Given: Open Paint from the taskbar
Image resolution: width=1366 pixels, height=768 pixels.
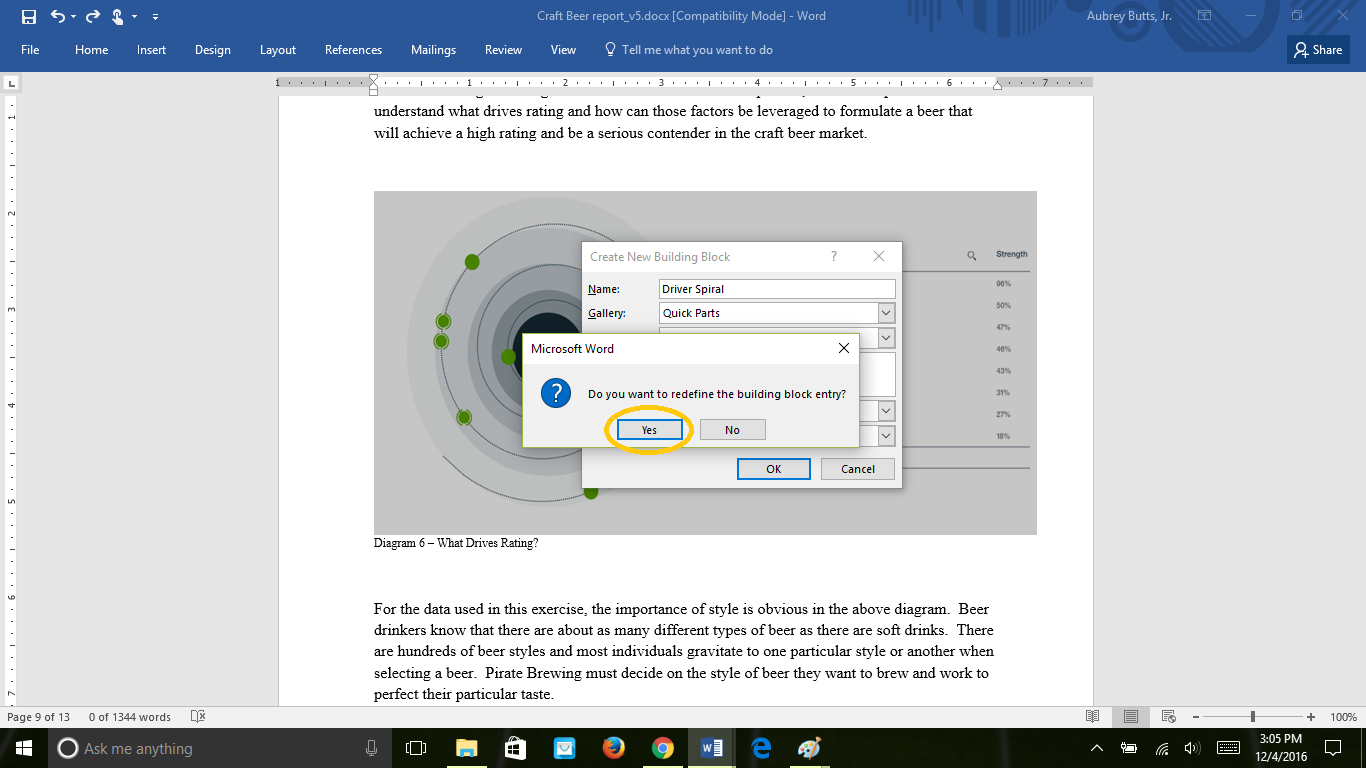Looking at the screenshot, I should pos(809,748).
